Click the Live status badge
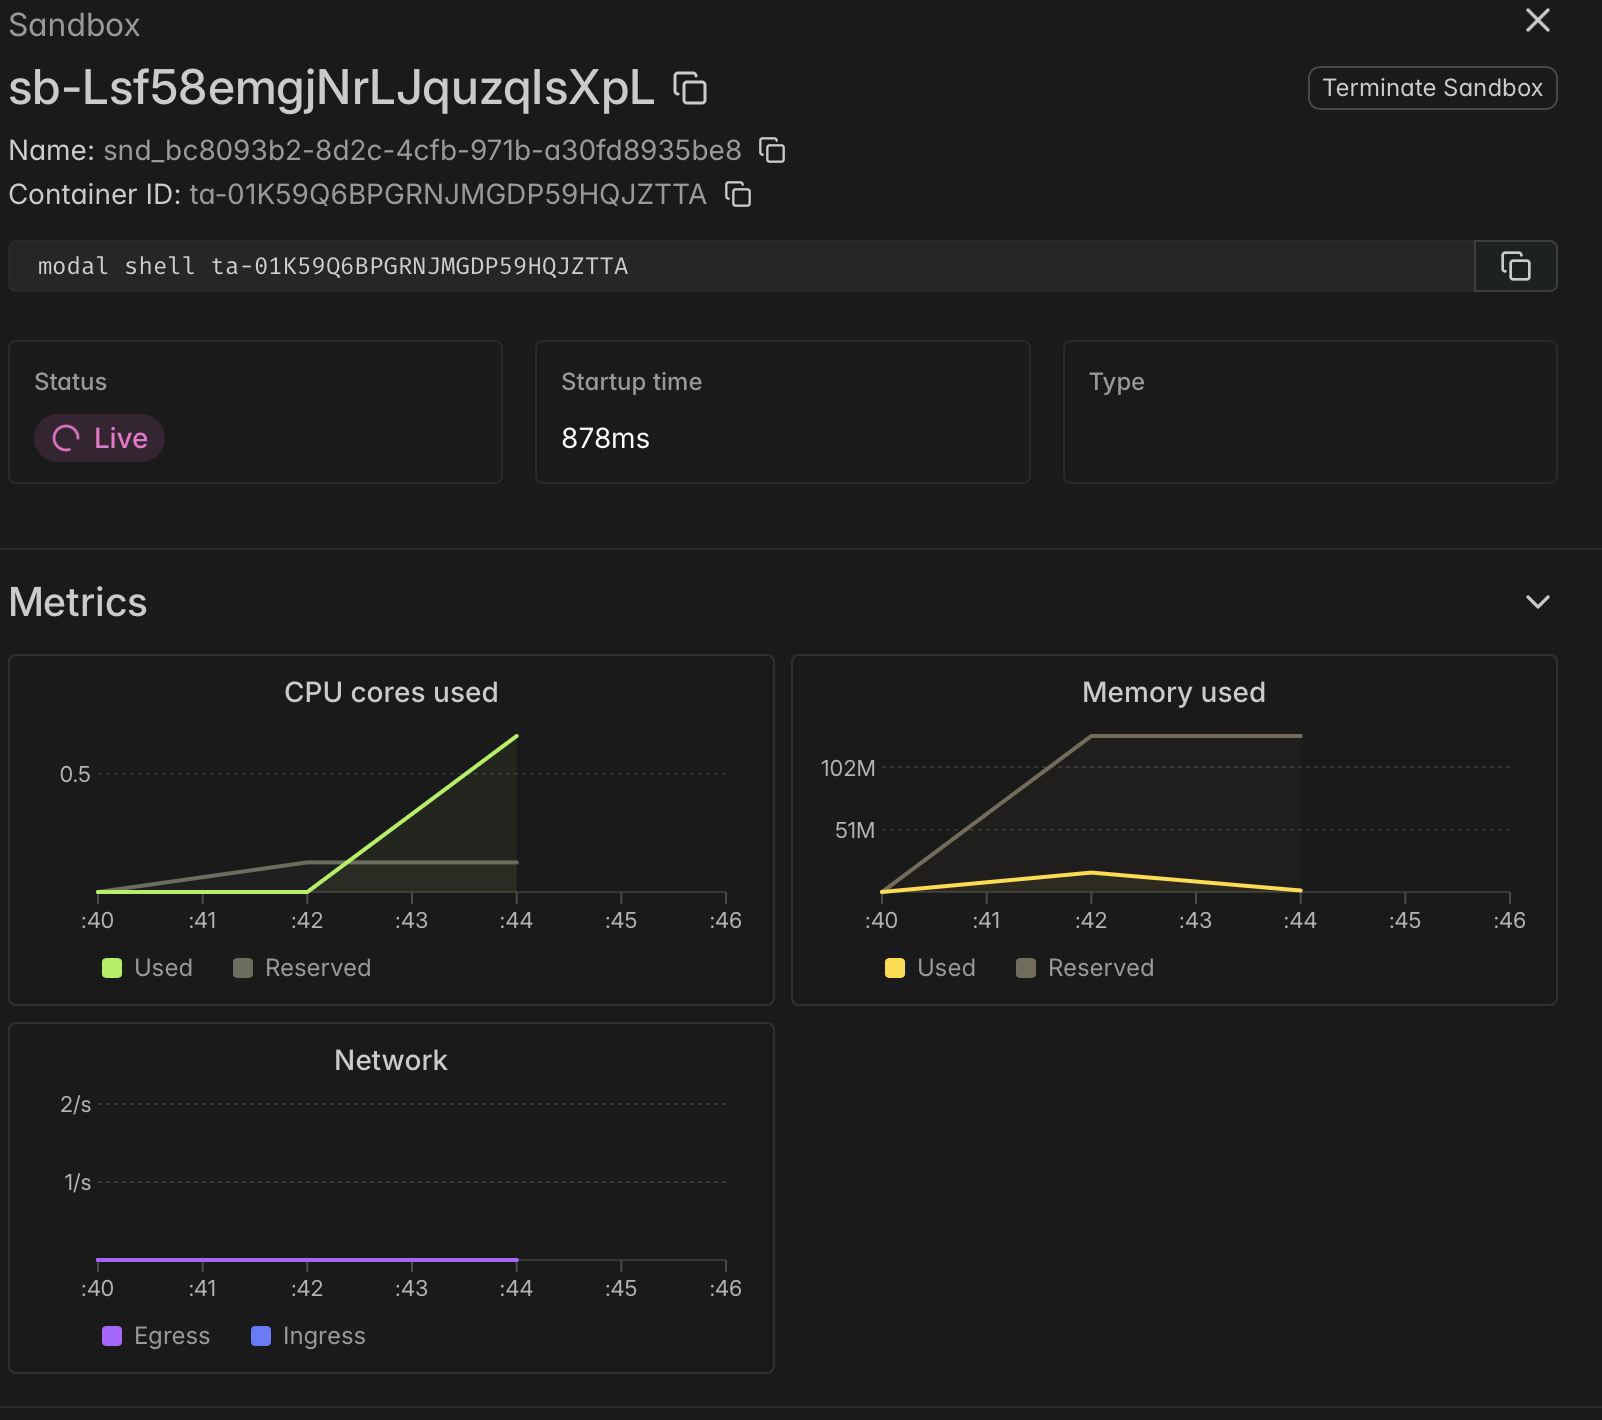Image resolution: width=1602 pixels, height=1420 pixels. coord(100,438)
